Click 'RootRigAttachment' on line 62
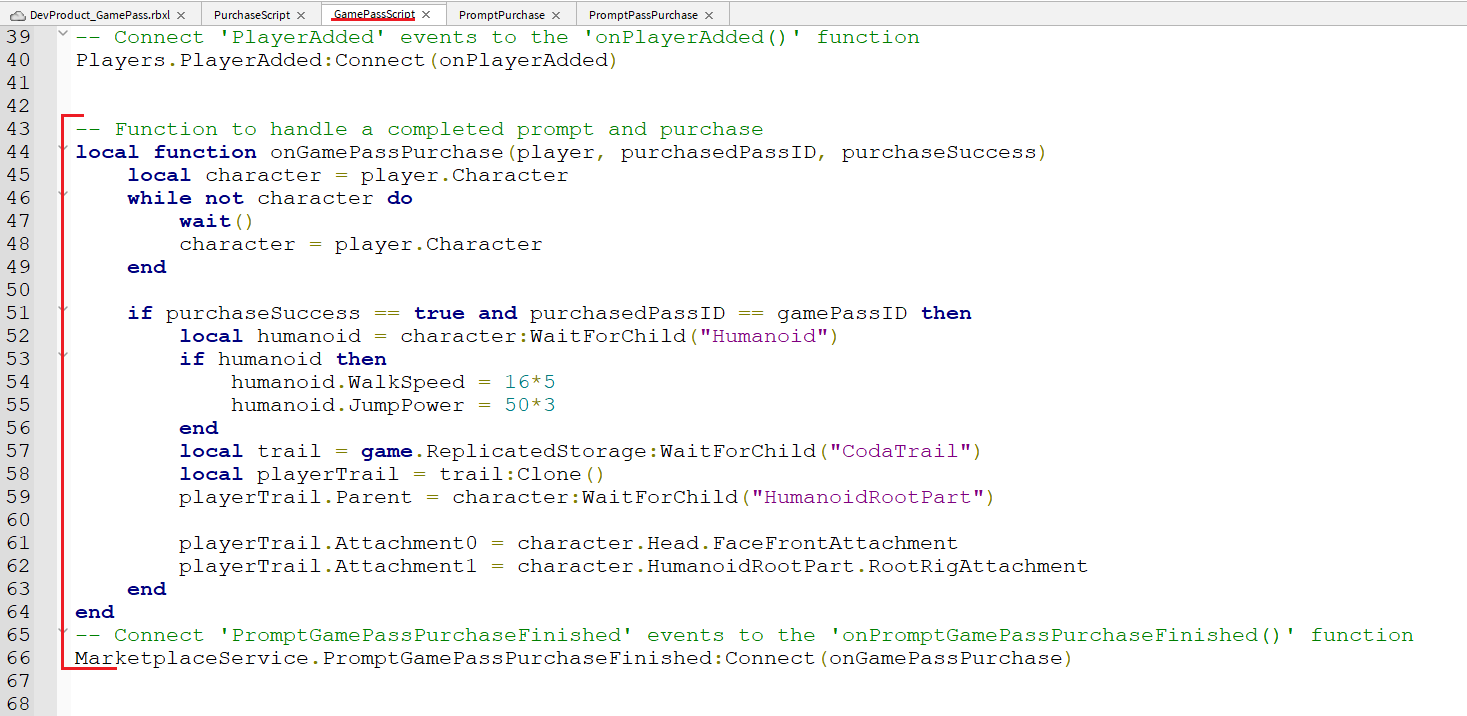This screenshot has height=716, width=1467. 977,566
